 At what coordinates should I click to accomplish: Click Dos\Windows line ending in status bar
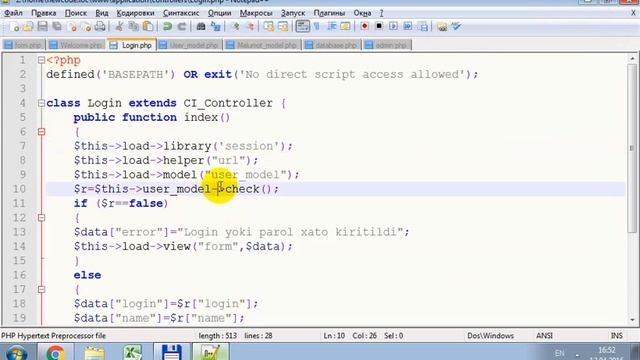490,336
